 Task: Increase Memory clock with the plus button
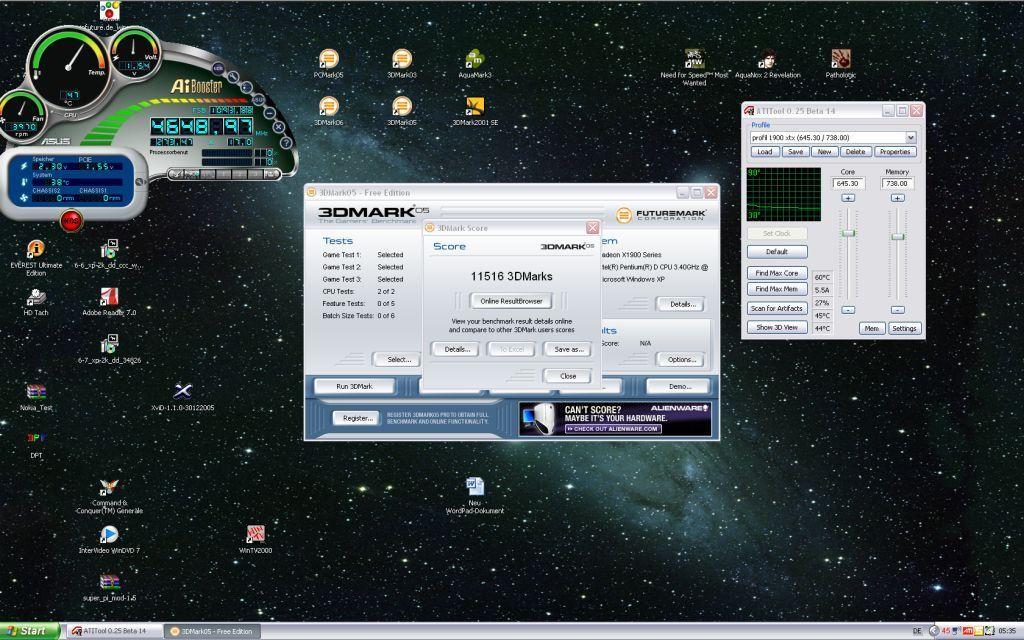(898, 198)
